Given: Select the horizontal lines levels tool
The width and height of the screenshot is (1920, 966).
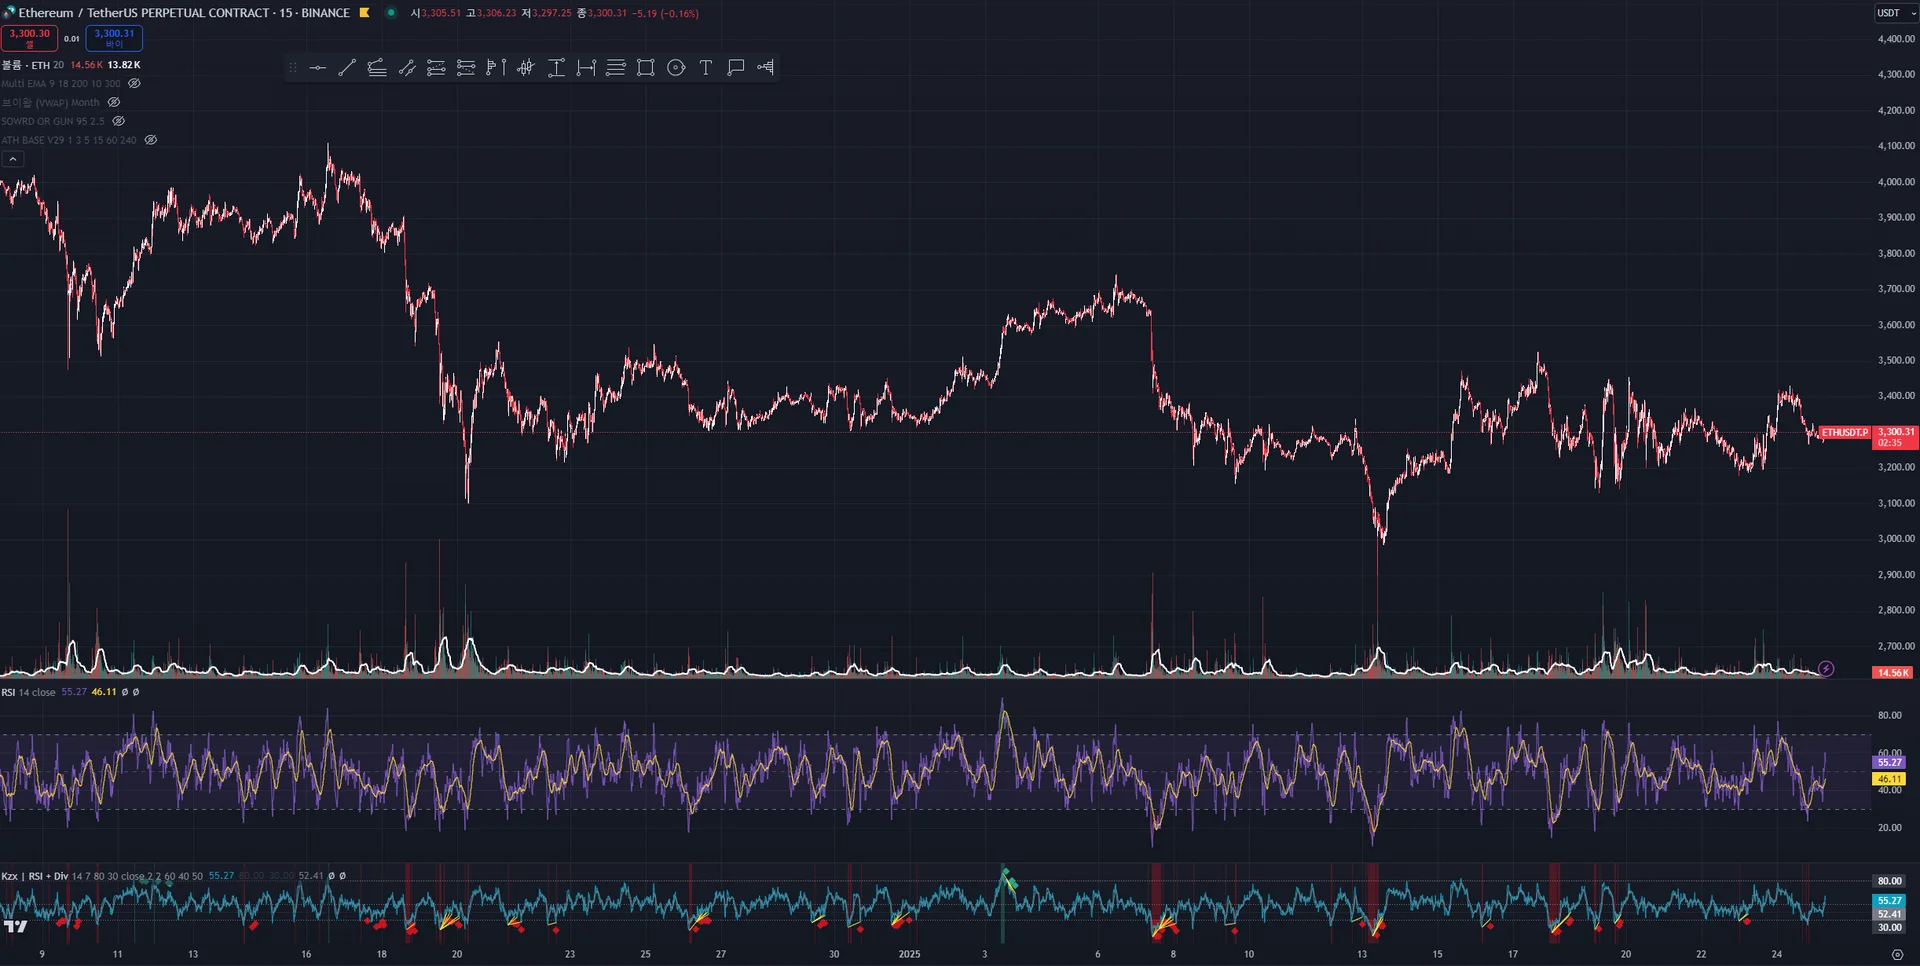Looking at the screenshot, I should tap(616, 68).
